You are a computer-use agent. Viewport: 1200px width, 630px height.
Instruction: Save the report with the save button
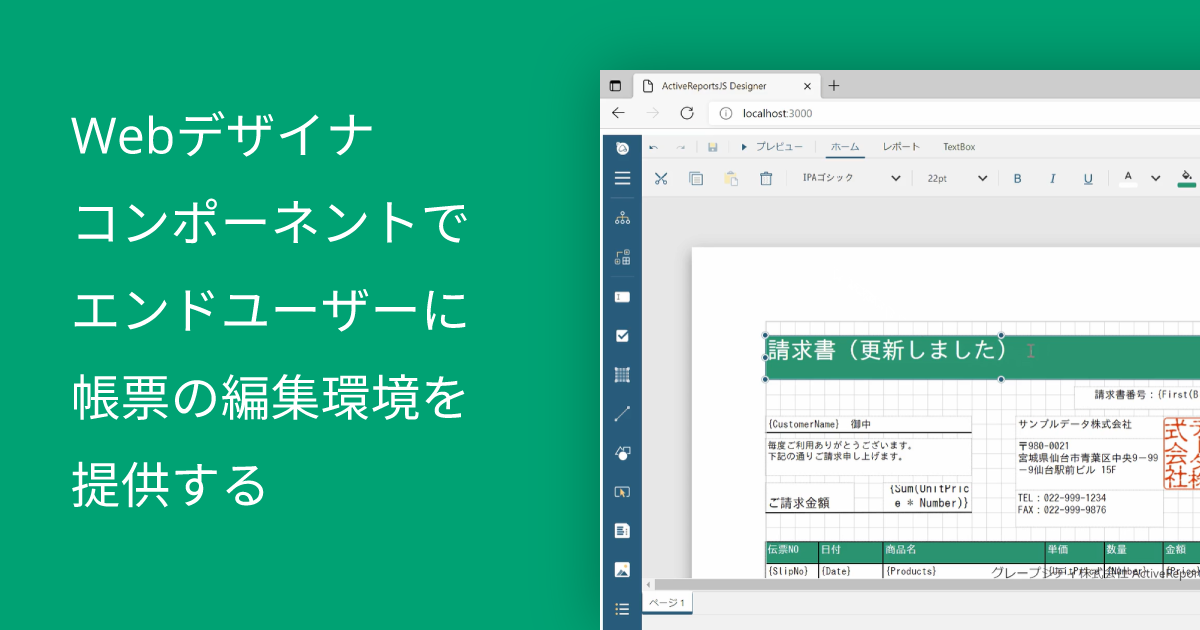[x=713, y=146]
